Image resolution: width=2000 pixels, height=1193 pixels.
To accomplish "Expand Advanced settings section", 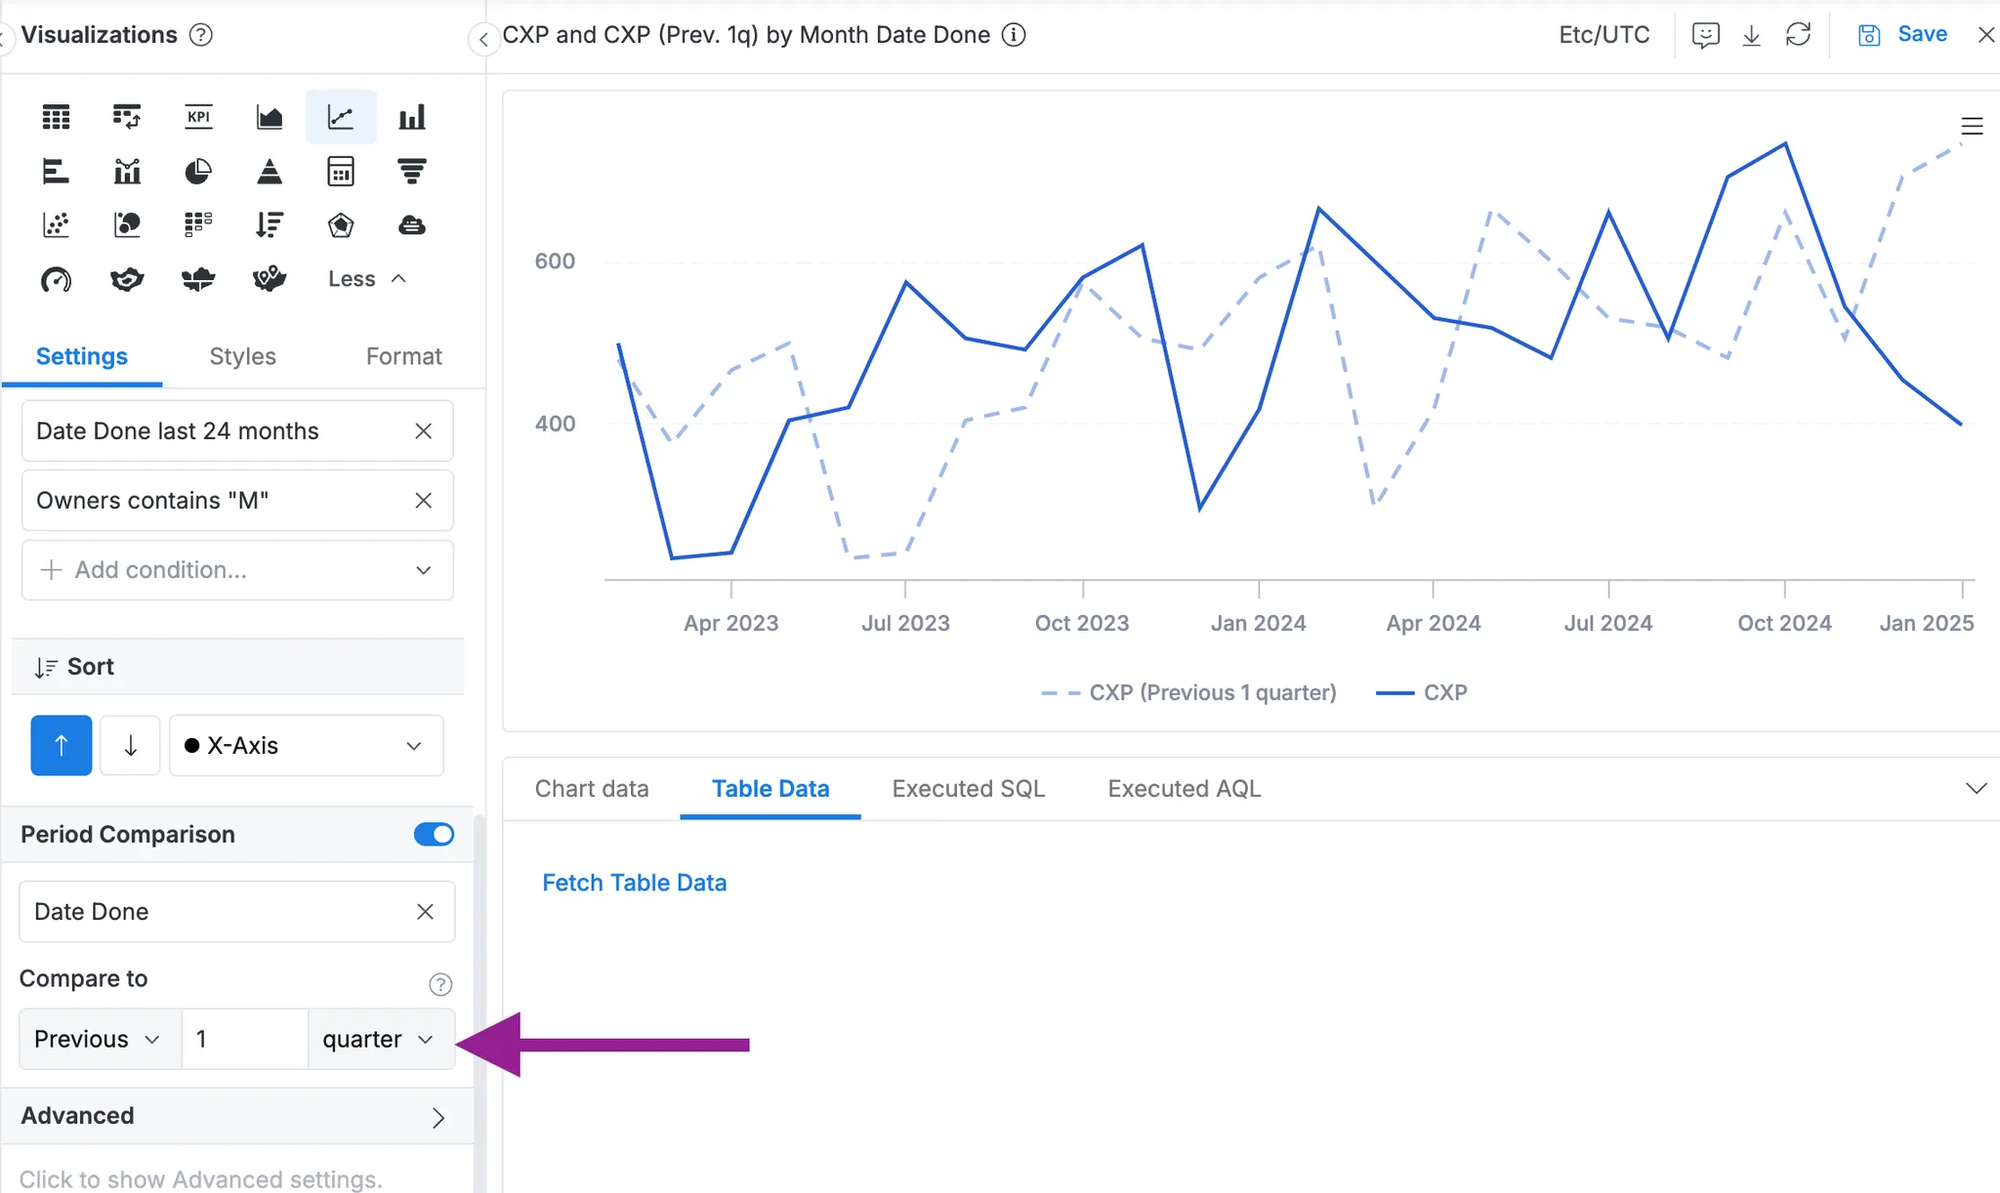I will tap(237, 1116).
